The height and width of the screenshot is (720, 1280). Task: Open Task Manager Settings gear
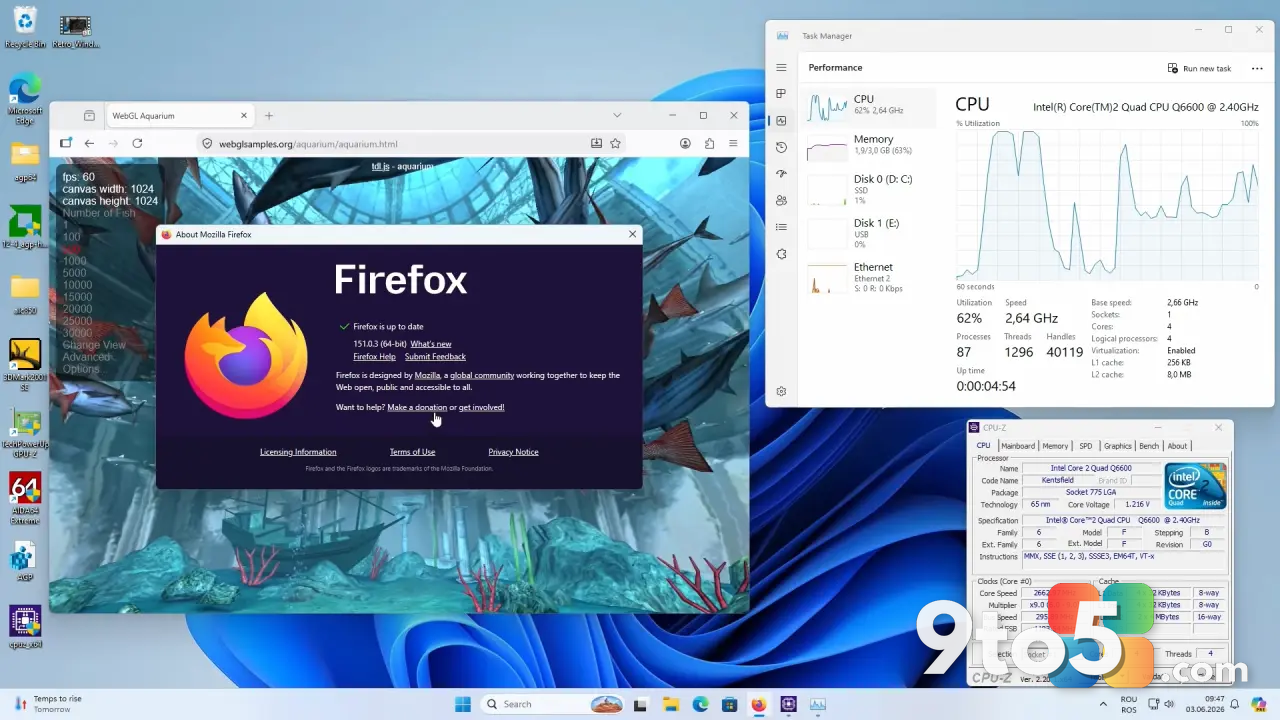pos(781,391)
